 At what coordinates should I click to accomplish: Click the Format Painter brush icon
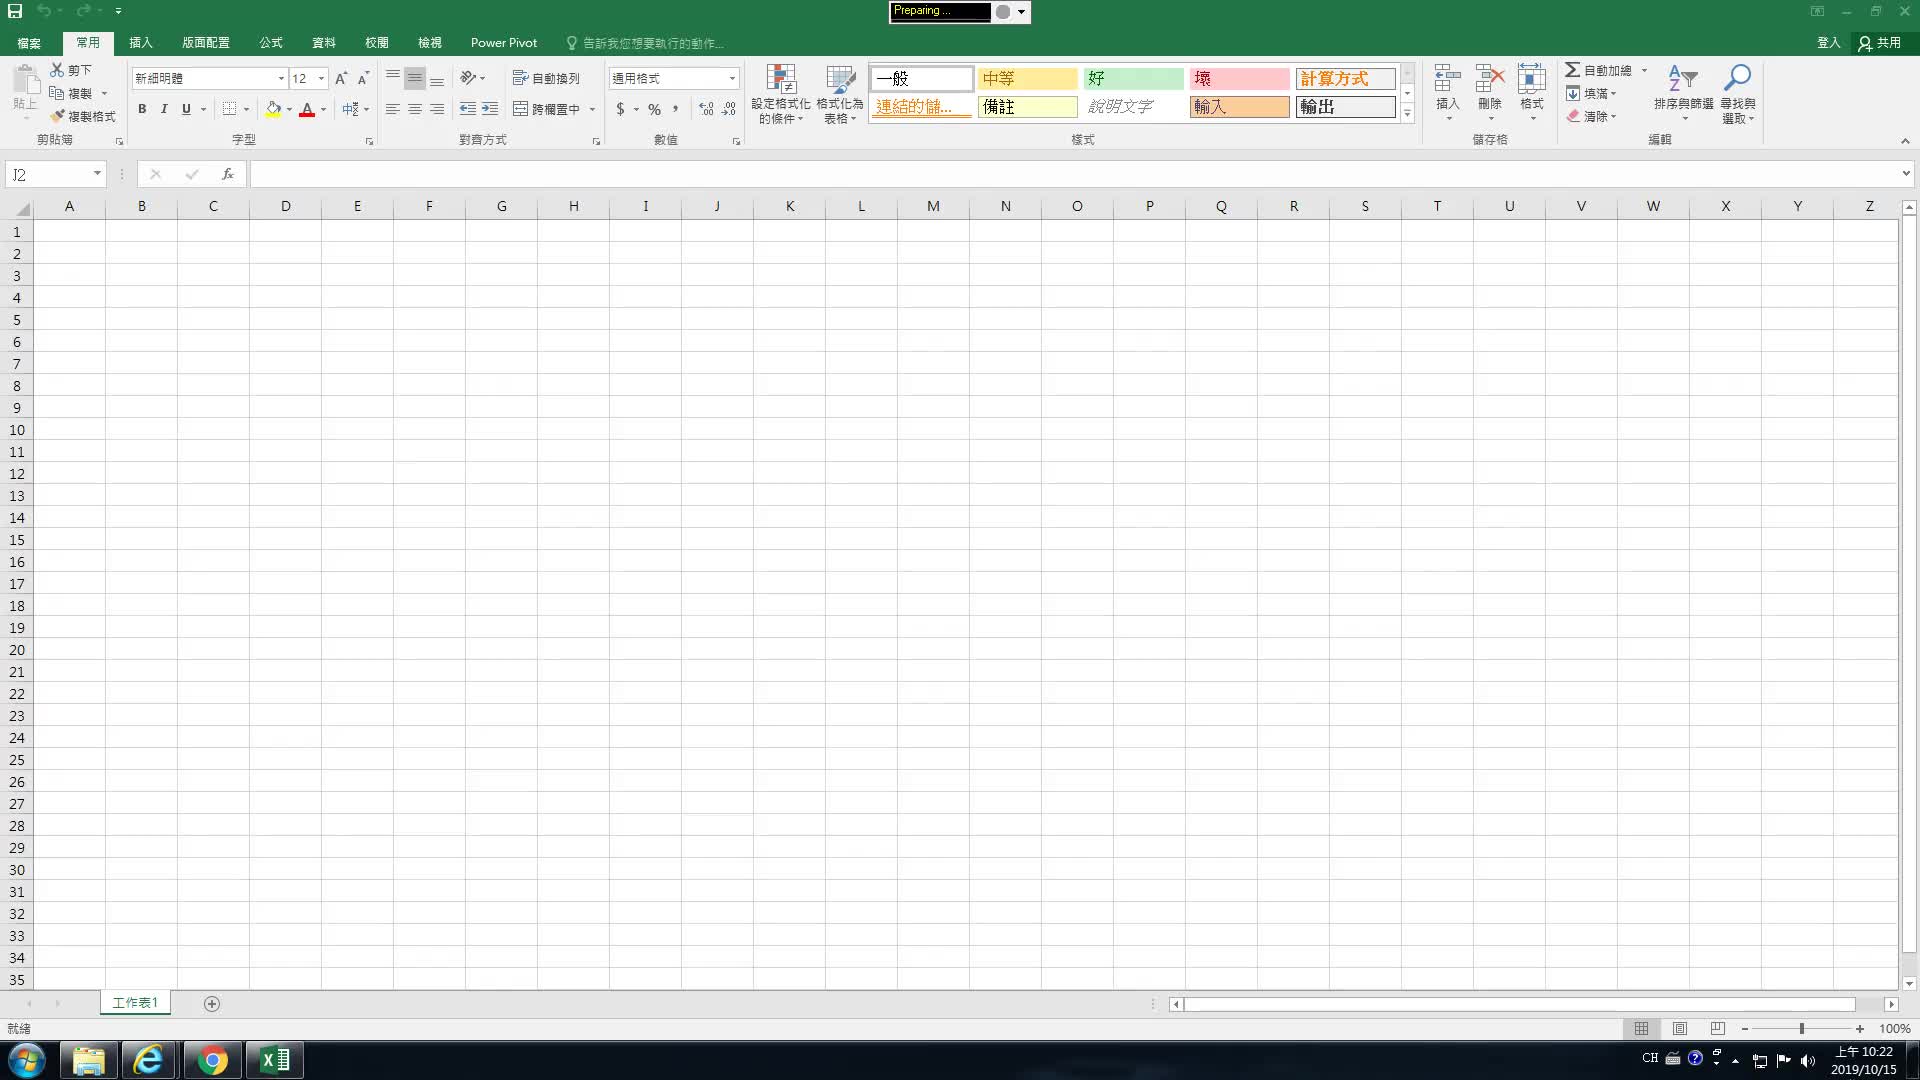click(57, 116)
